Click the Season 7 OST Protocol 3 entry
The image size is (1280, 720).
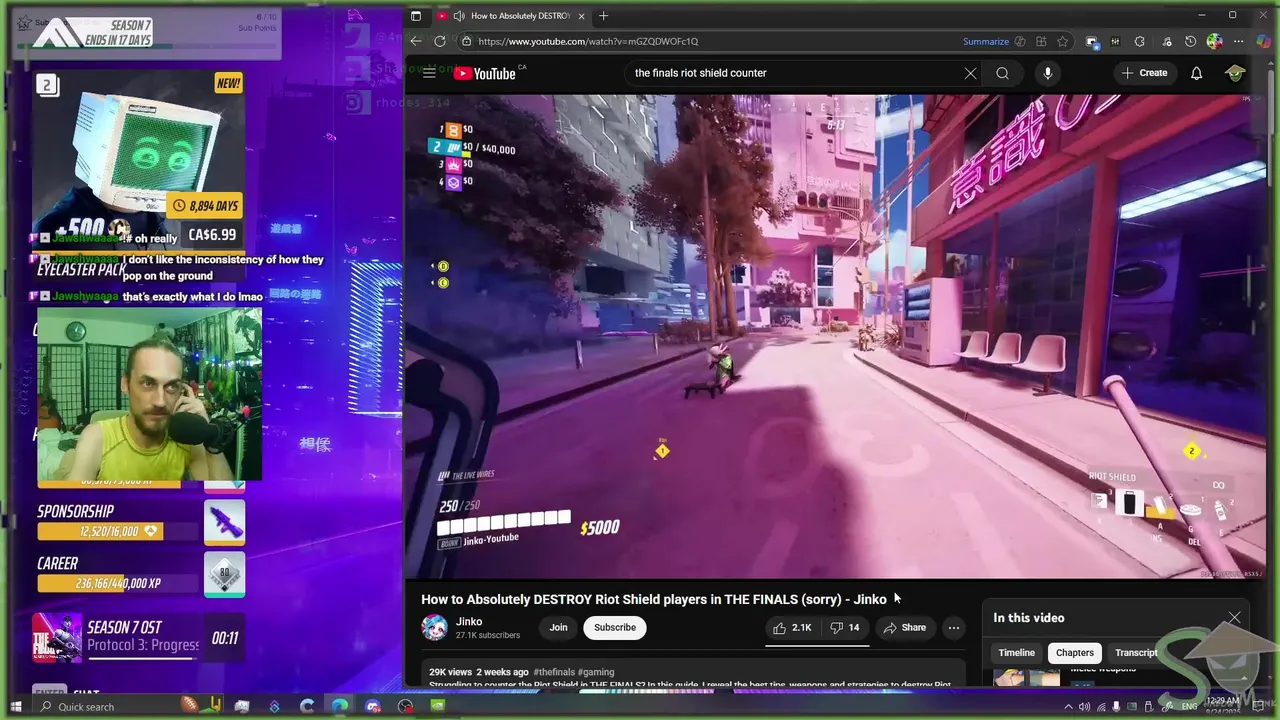tap(137, 637)
